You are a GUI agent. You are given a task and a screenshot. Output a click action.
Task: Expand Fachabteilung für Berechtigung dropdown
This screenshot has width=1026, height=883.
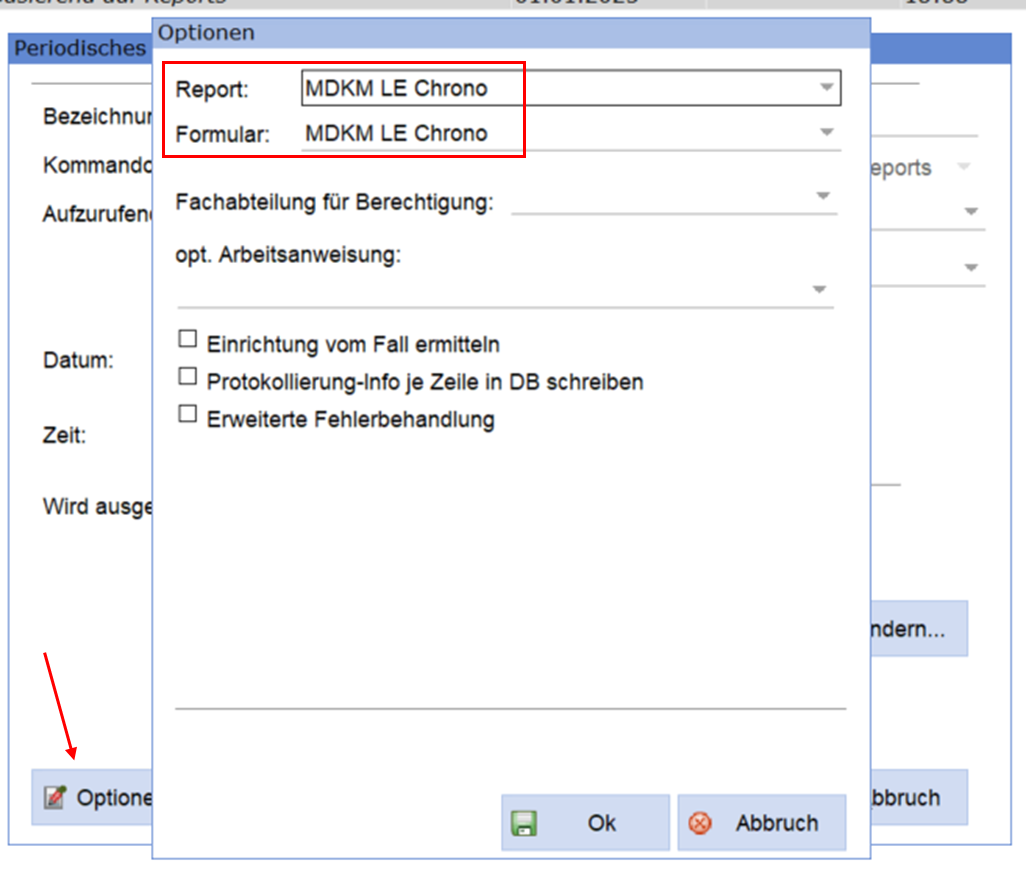[x=823, y=196]
